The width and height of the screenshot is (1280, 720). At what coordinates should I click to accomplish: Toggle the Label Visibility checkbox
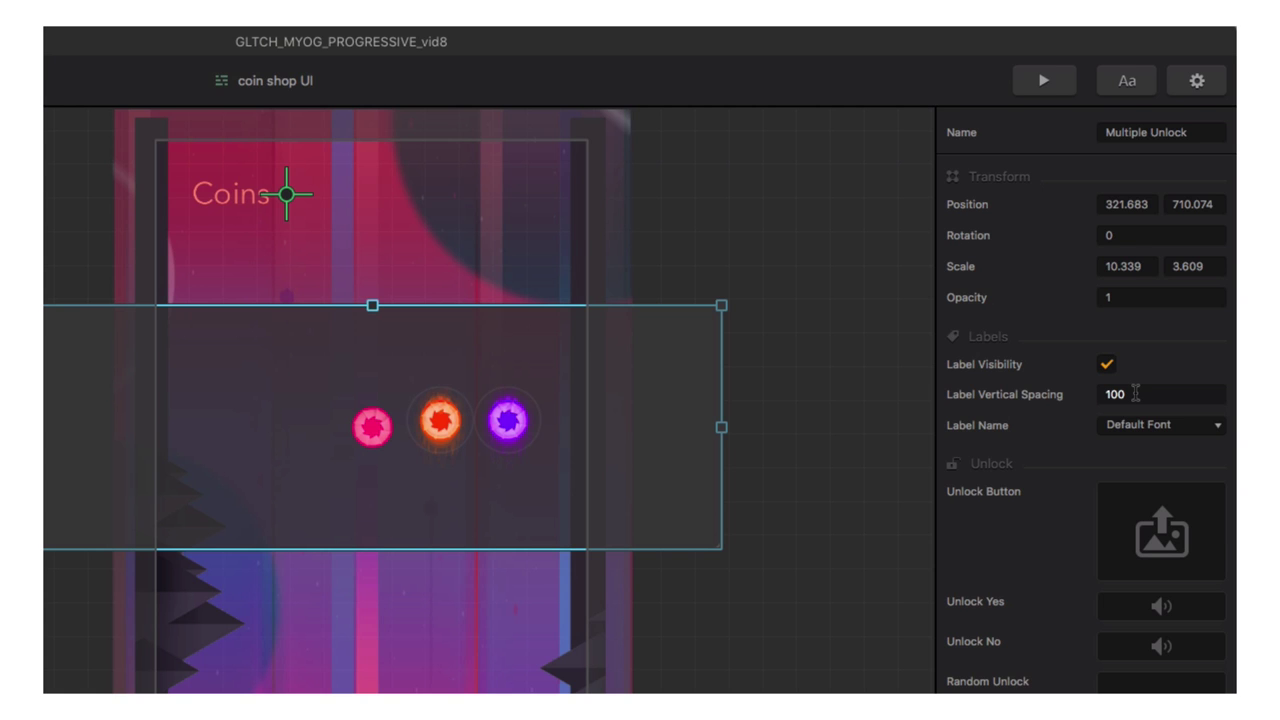[1106, 364]
